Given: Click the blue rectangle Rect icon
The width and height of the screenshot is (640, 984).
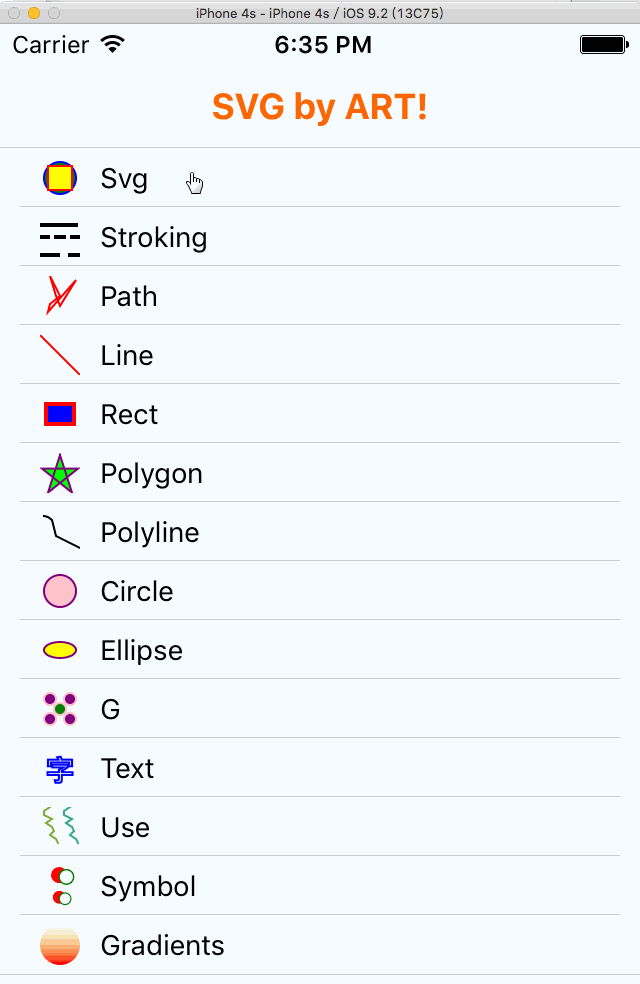Looking at the screenshot, I should point(60,414).
